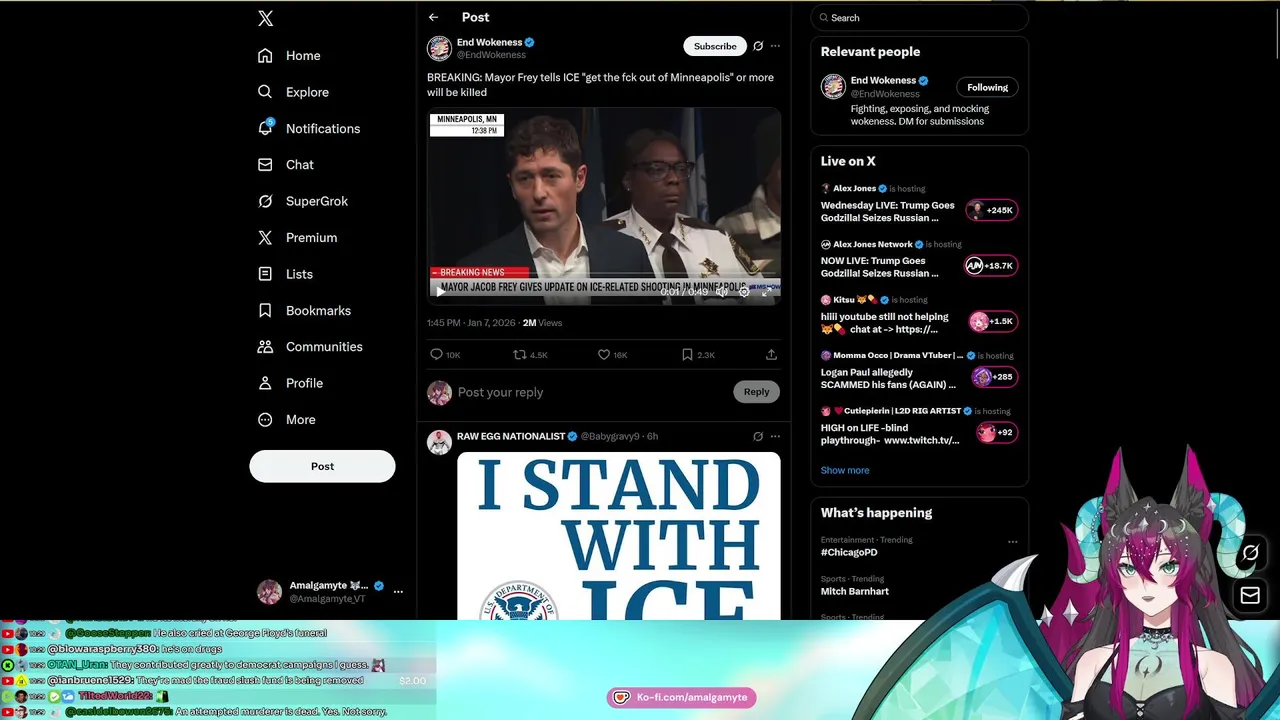This screenshot has width=1280, height=720.
Task: Open End Wokeness avatar on the post
Action: click(x=439, y=48)
